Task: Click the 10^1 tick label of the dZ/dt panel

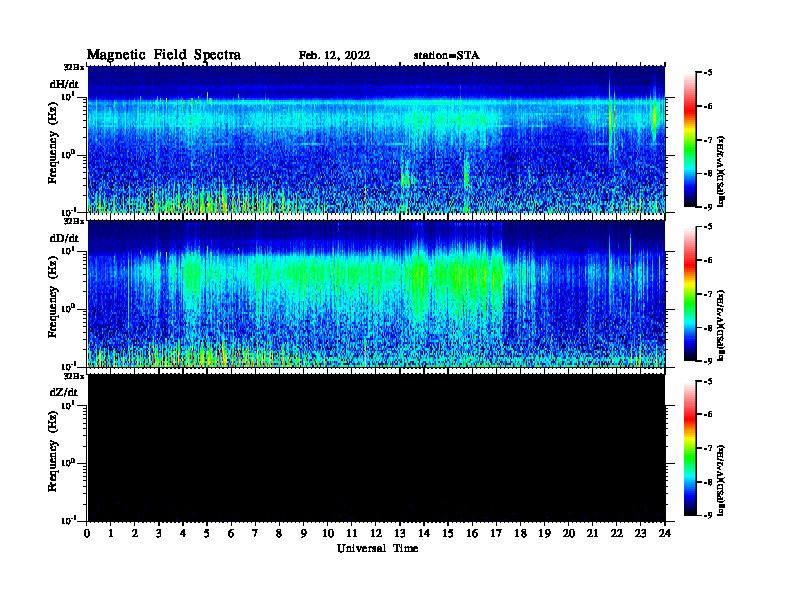Action: point(68,405)
